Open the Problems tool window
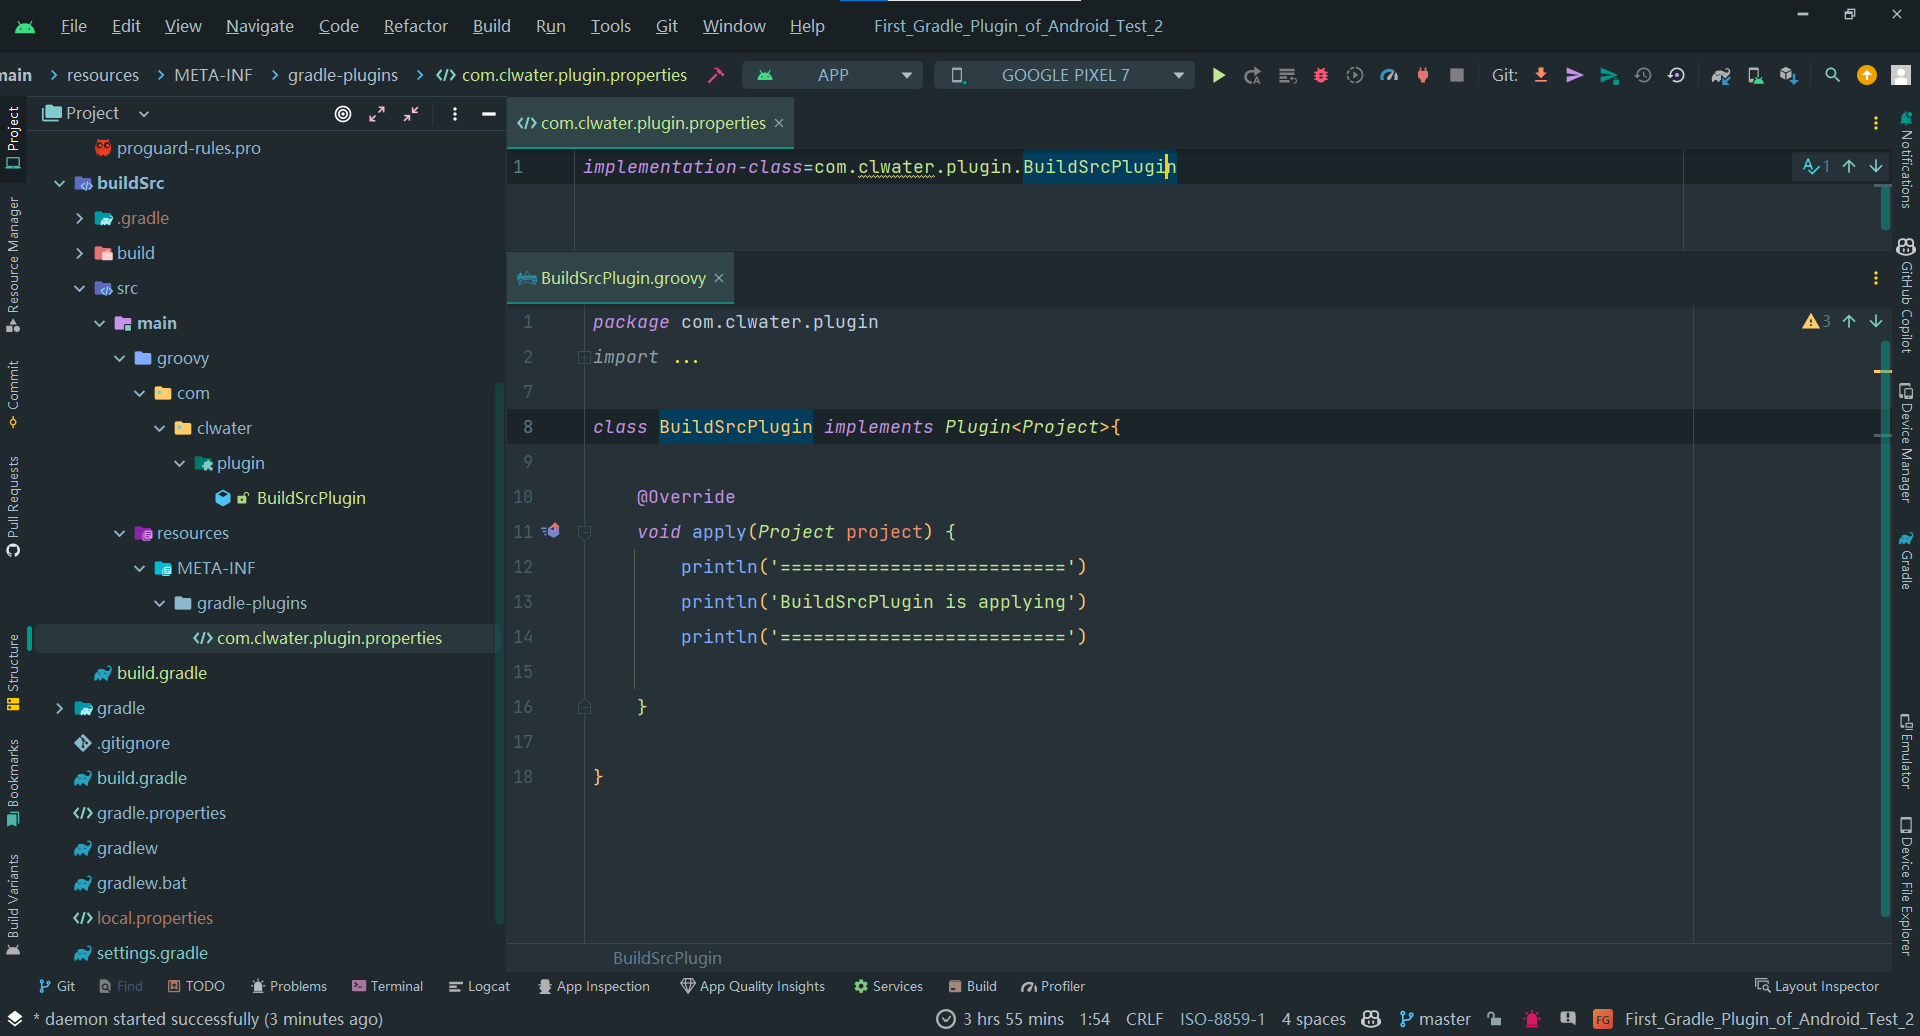Screen dimensions: 1920x1036 (289, 986)
